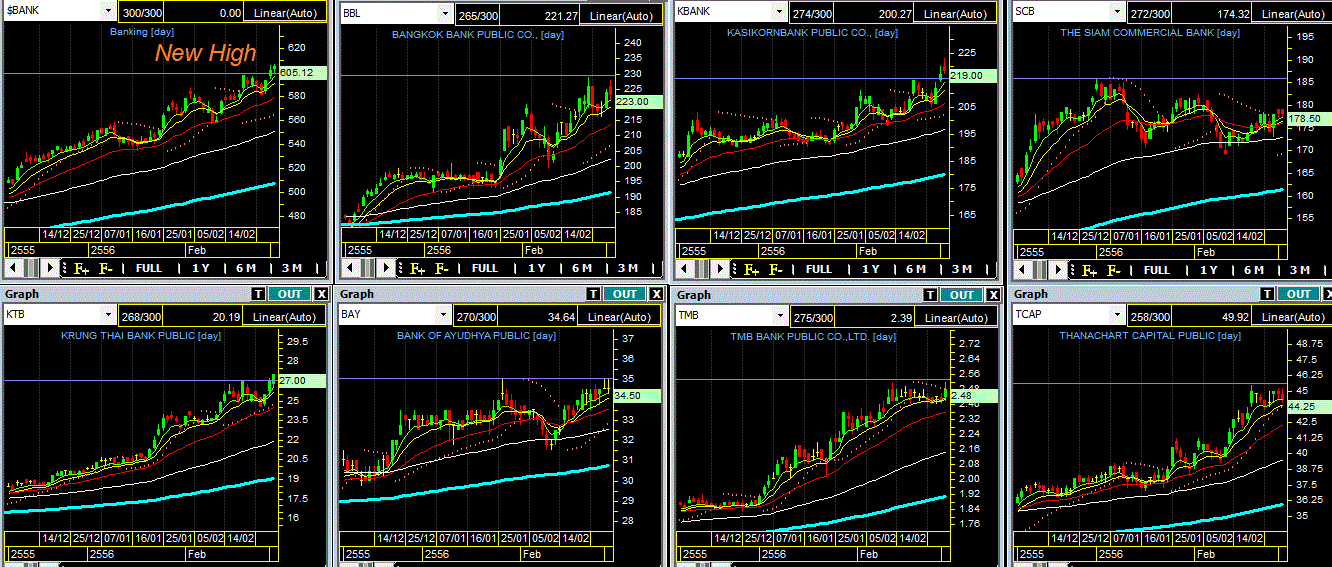Open the TCAP symbol dropdown
This screenshot has width=1332, height=567.
(x=1118, y=314)
